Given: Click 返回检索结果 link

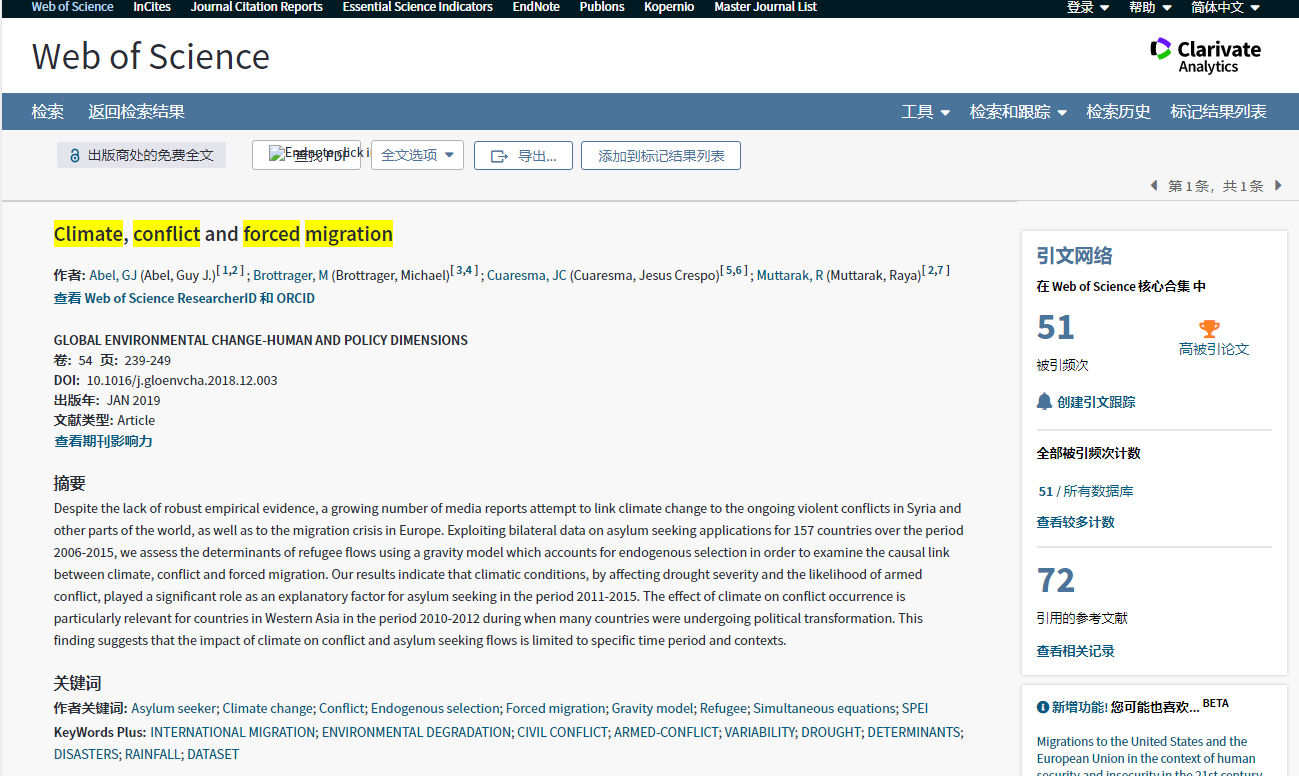Looking at the screenshot, I should pyautogui.click(x=136, y=112).
